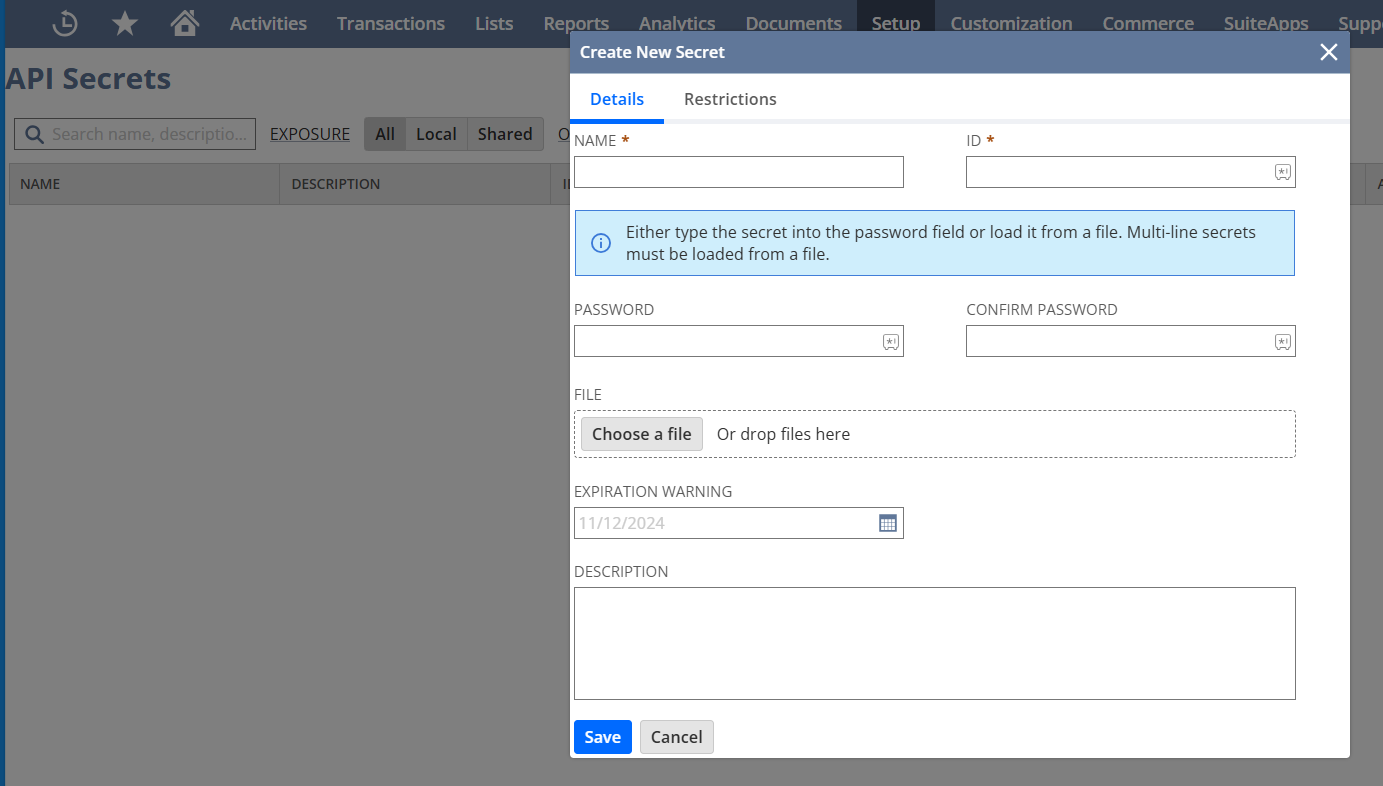Select the Shared exposure filter
The image size is (1383, 786).
click(x=504, y=134)
